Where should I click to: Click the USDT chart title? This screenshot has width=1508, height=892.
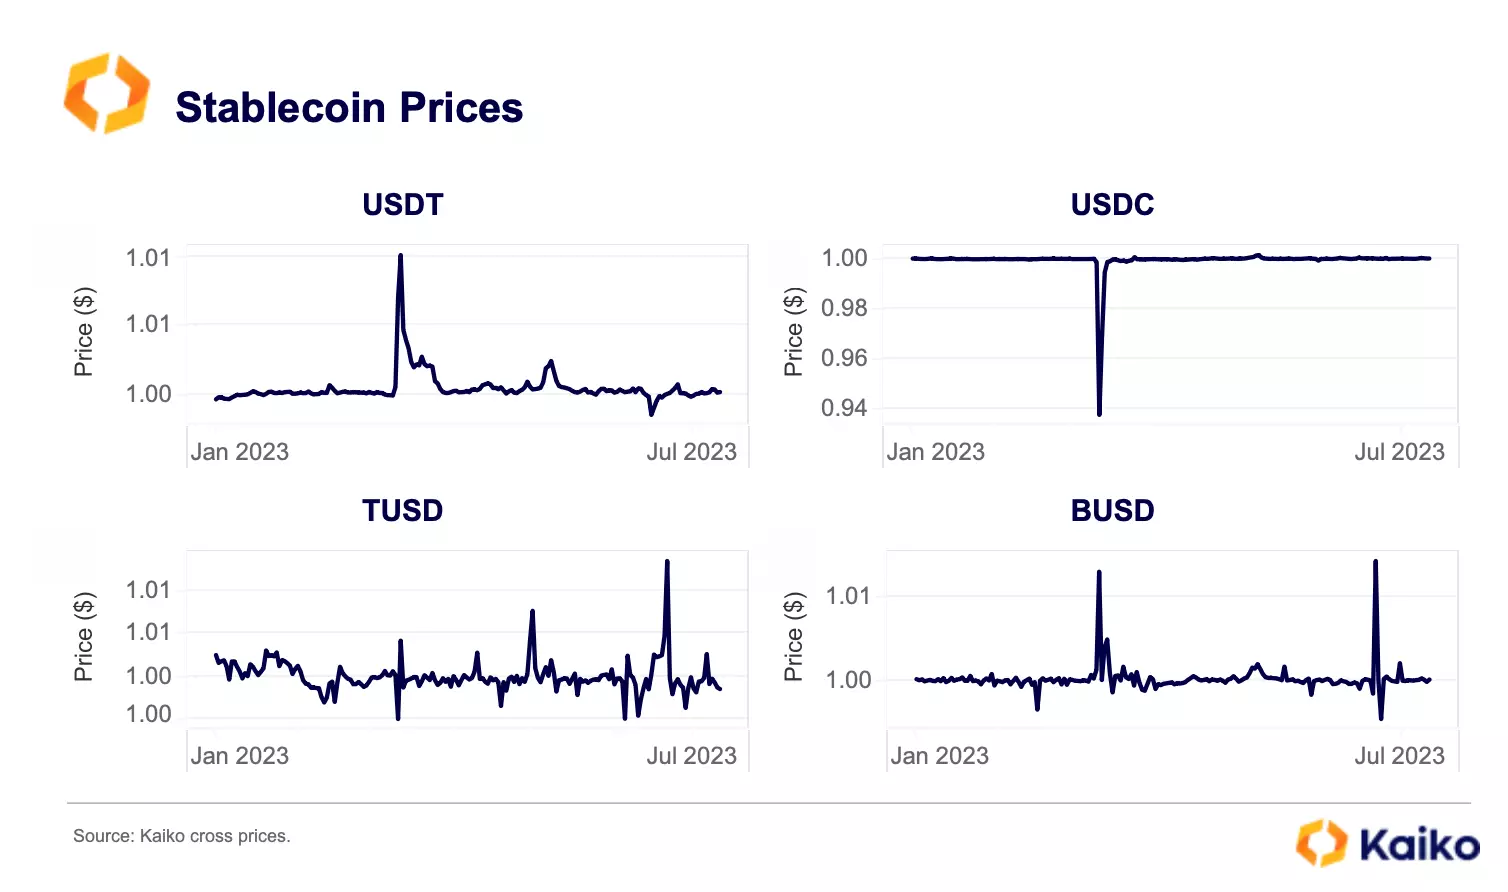tap(402, 205)
